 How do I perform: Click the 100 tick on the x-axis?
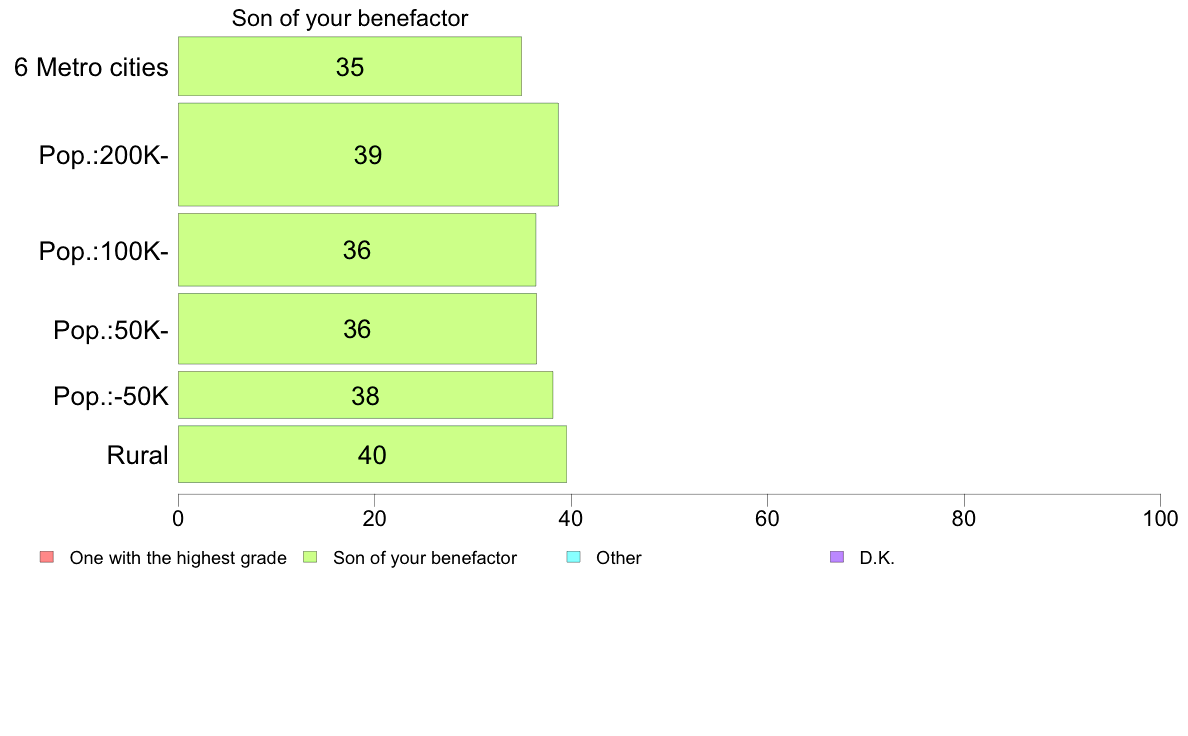1160,518
